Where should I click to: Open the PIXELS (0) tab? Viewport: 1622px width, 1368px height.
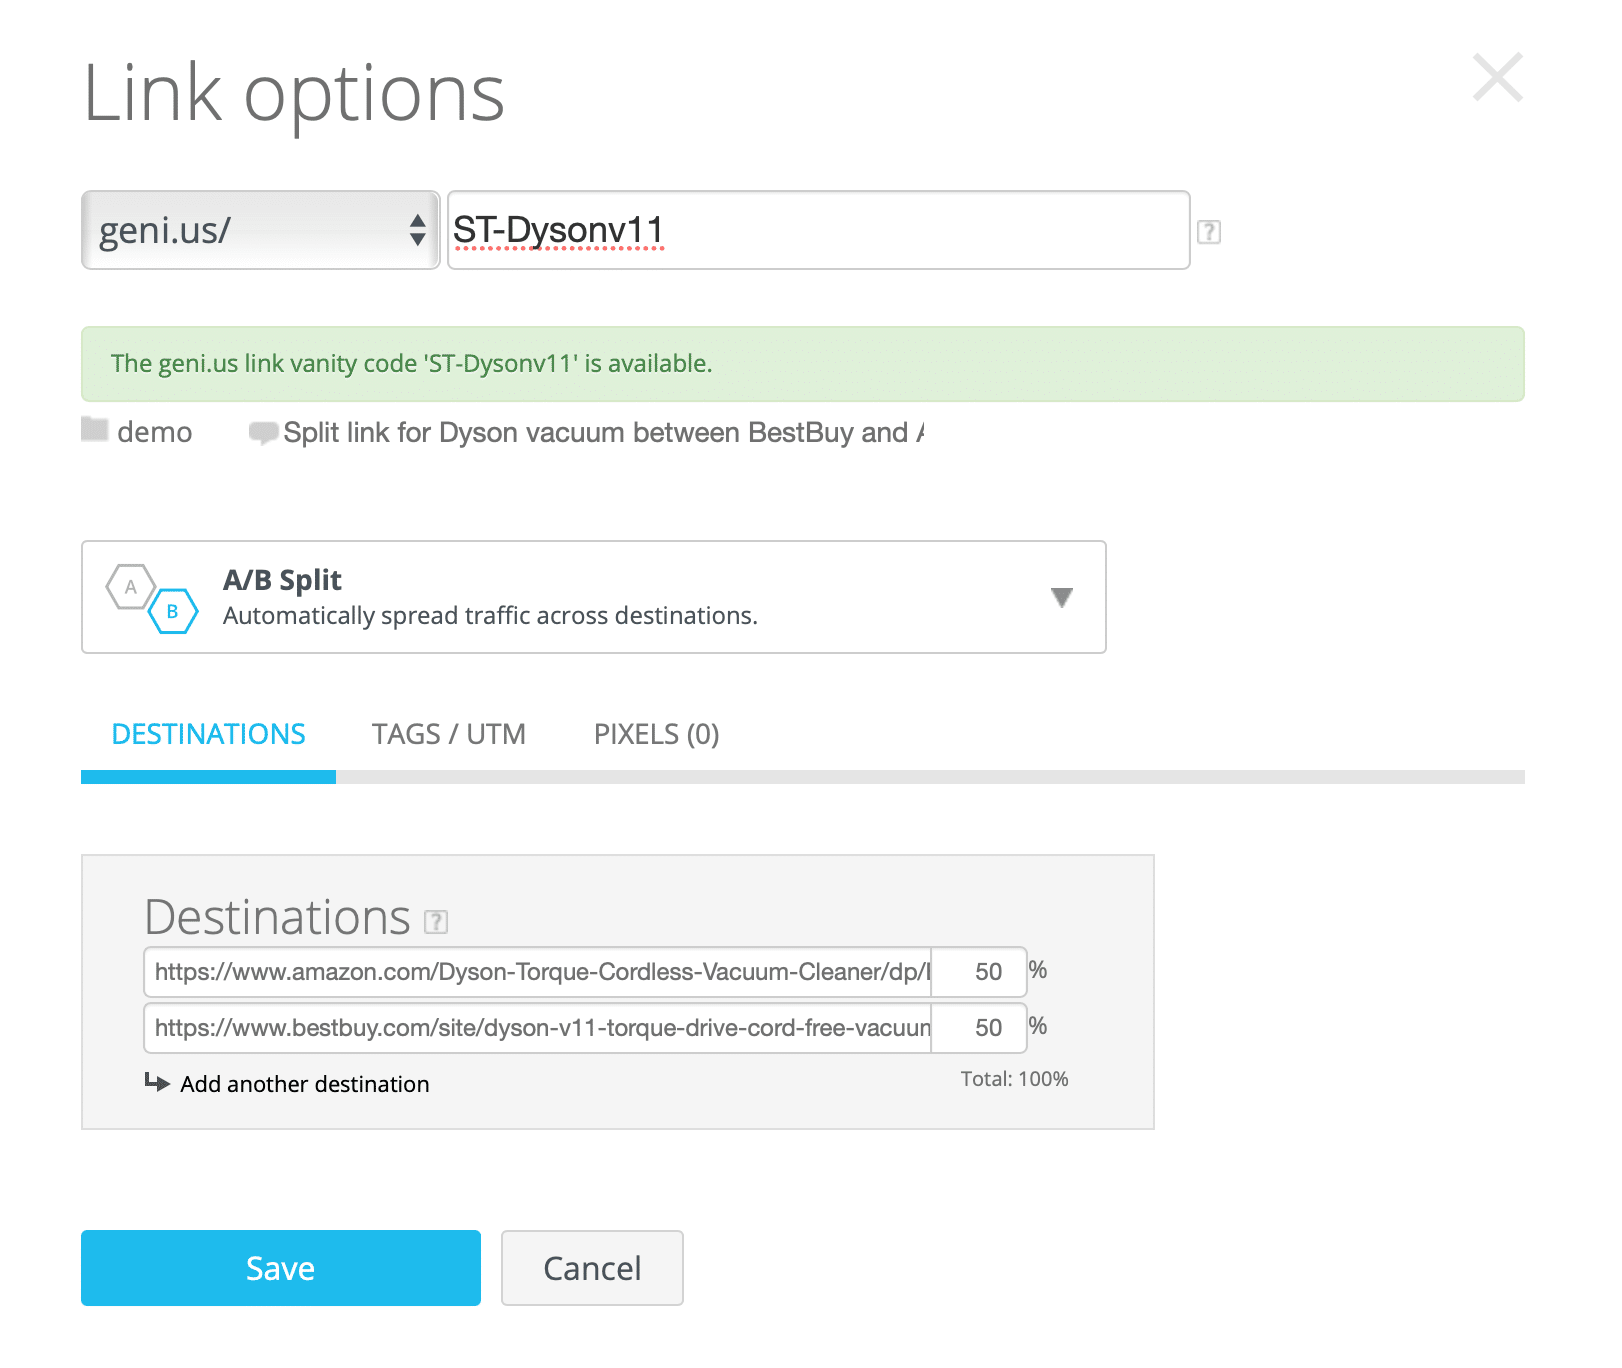coord(656,734)
